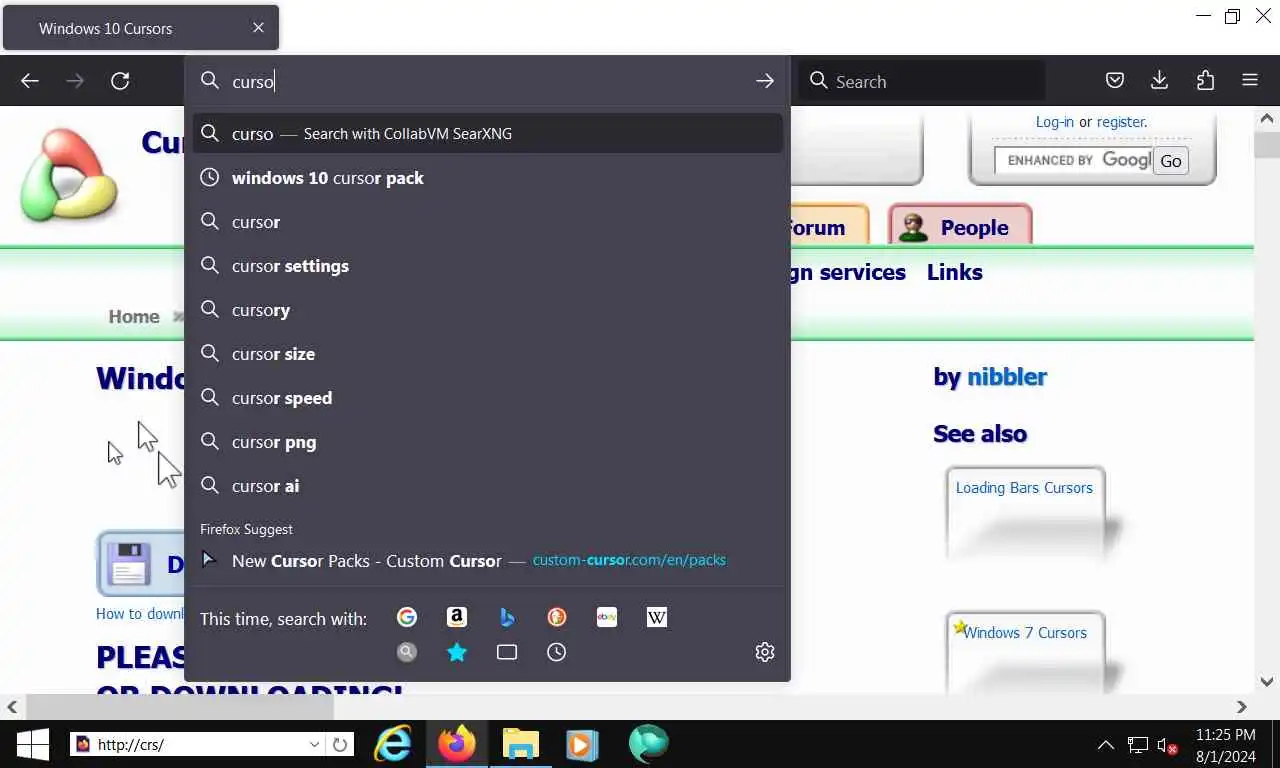Open File Explorer from the taskbar
1280x768 pixels.
pos(520,744)
